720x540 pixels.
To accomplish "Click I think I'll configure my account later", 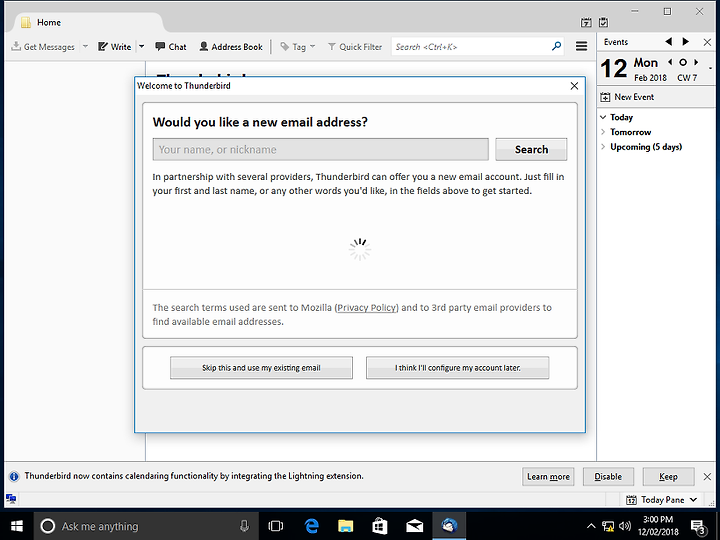I will coord(457,368).
